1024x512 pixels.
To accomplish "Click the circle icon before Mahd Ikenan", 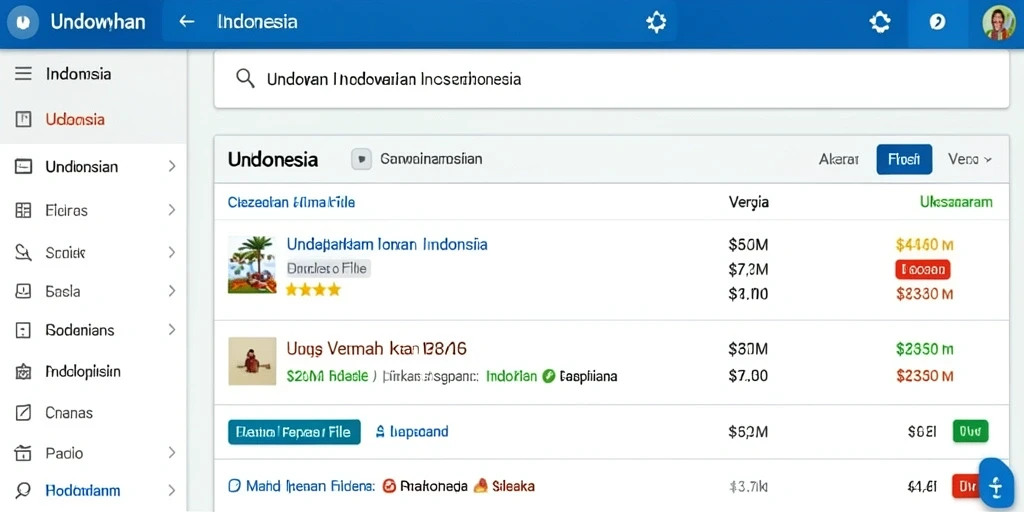I will pos(234,486).
